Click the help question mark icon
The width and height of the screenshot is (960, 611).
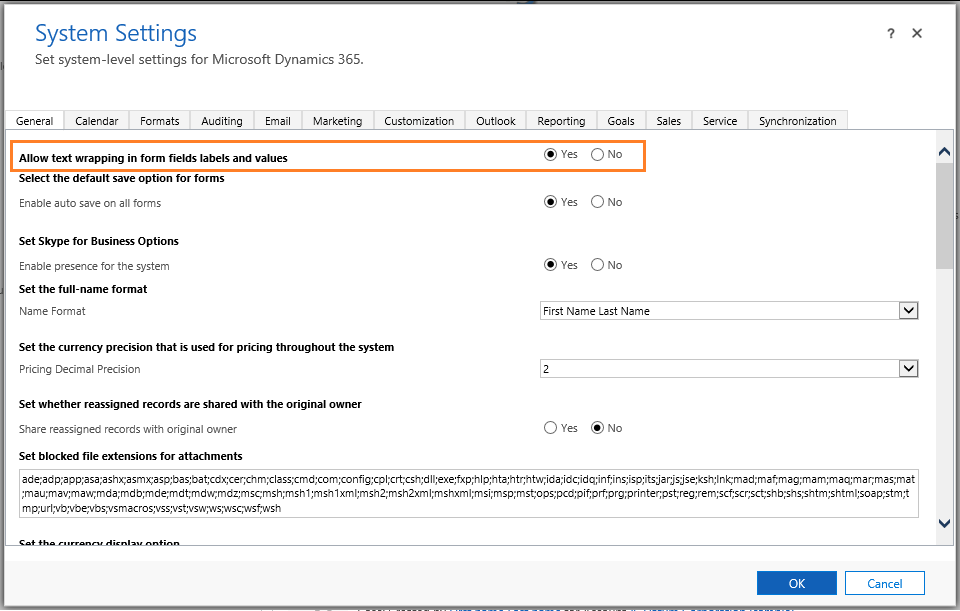(890, 34)
